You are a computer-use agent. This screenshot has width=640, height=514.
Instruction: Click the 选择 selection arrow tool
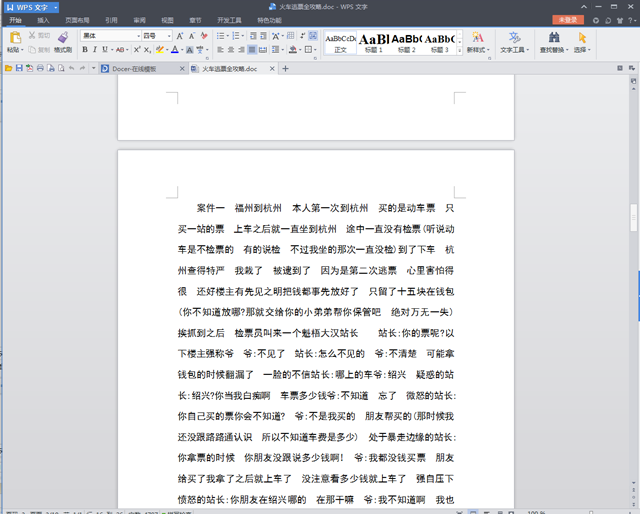[582, 42]
